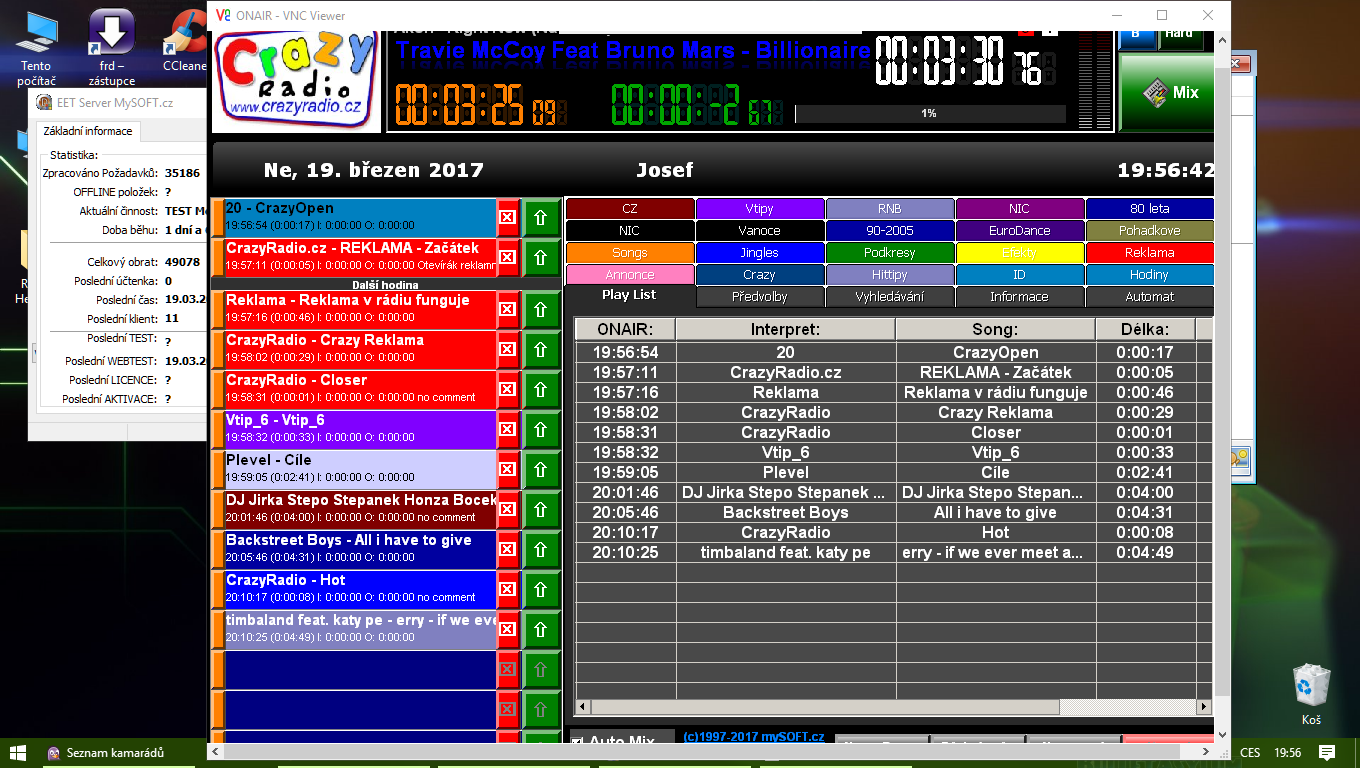Move Plevel - Cile up
Image resolution: width=1360 pixels, height=768 pixels.
pos(541,470)
